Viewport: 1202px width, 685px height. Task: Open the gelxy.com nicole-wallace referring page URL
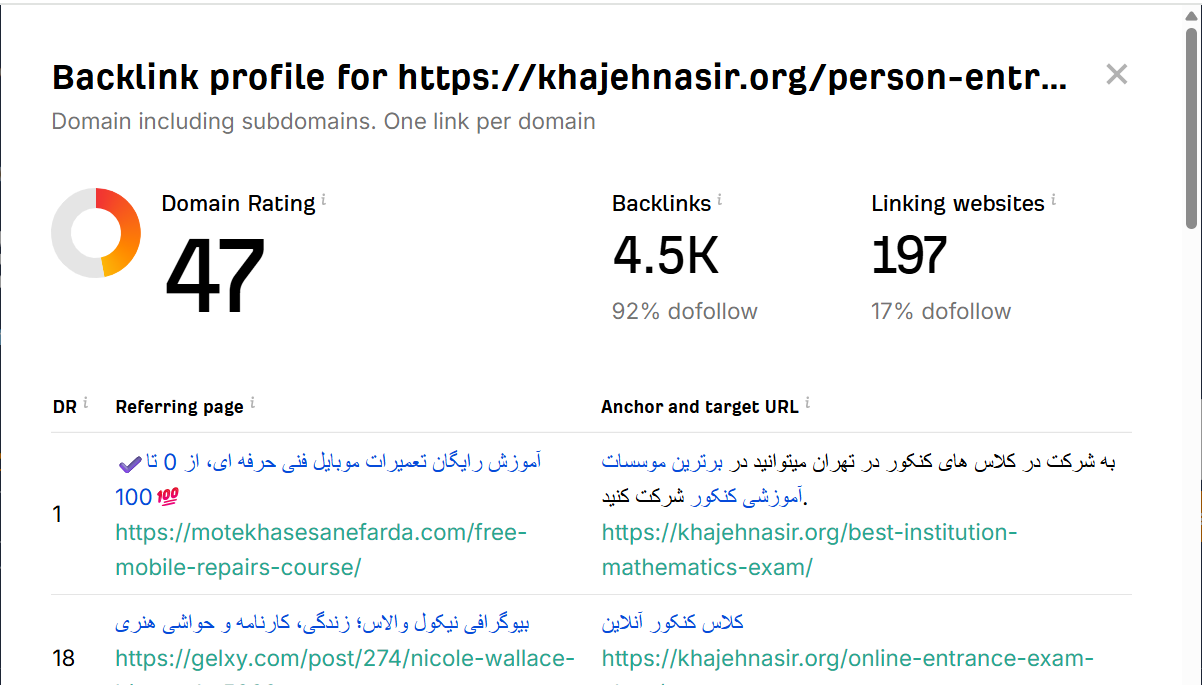[344, 659]
